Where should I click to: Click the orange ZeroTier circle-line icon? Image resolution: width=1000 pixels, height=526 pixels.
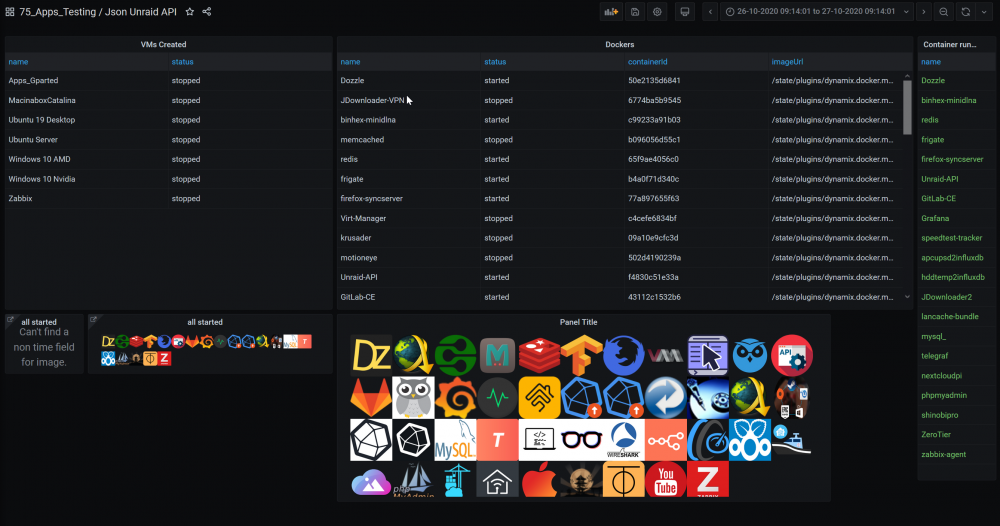point(623,480)
